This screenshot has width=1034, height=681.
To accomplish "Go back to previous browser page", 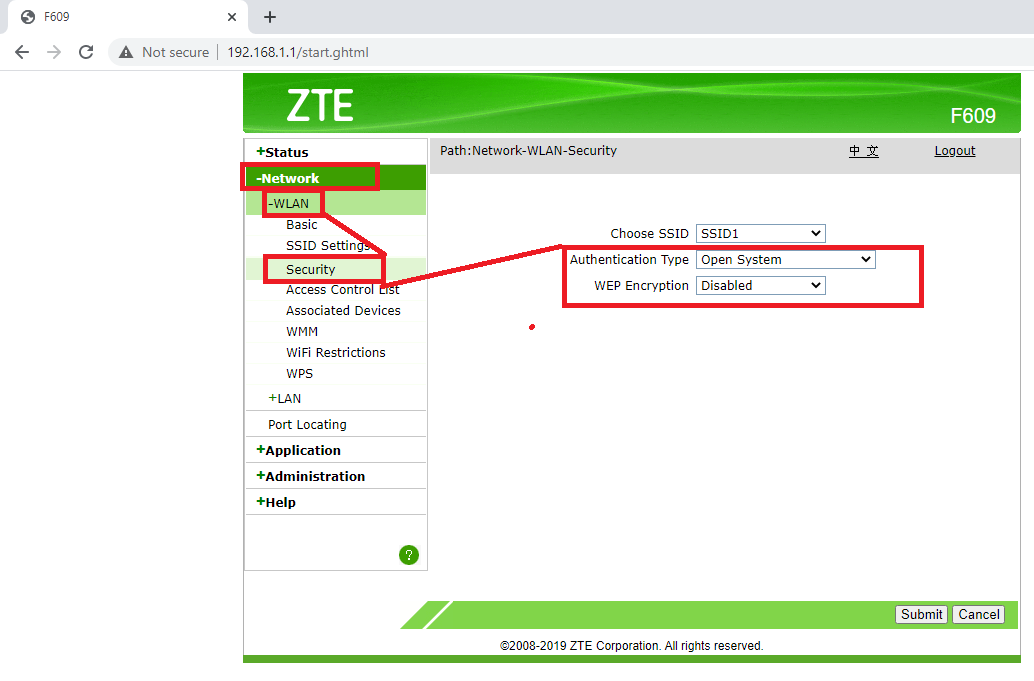I will coord(22,52).
